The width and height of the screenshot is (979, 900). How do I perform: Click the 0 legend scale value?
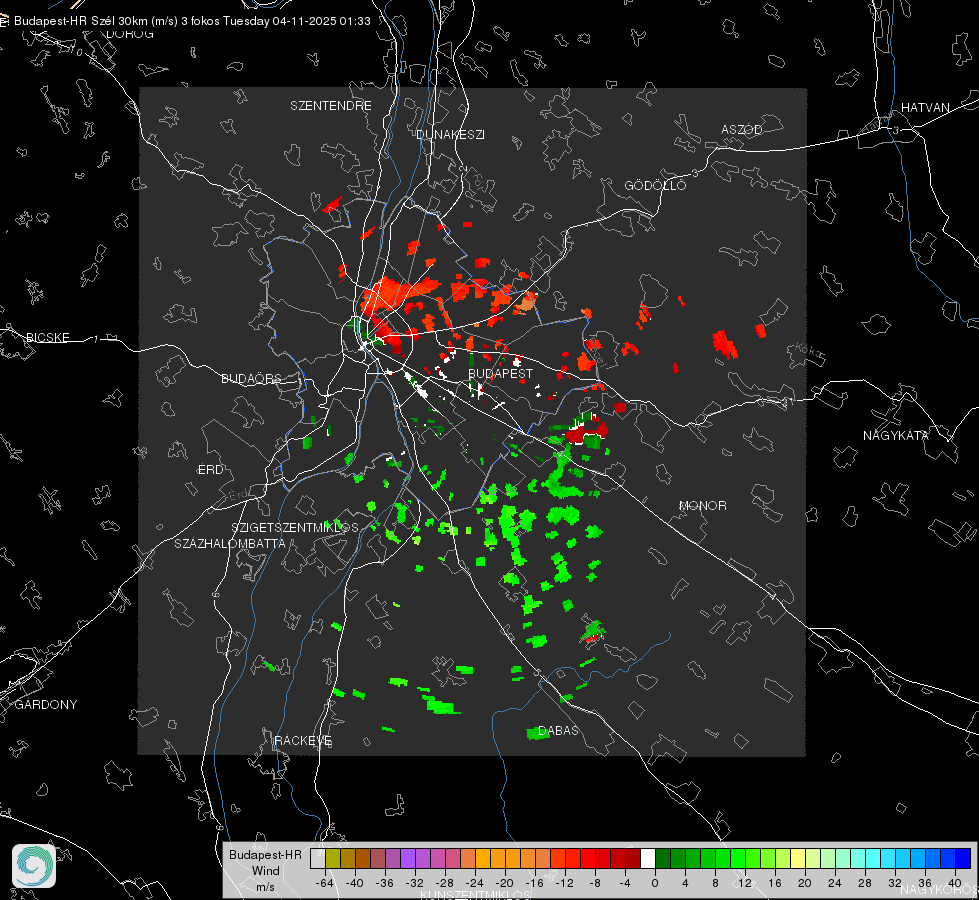pyautogui.click(x=654, y=883)
